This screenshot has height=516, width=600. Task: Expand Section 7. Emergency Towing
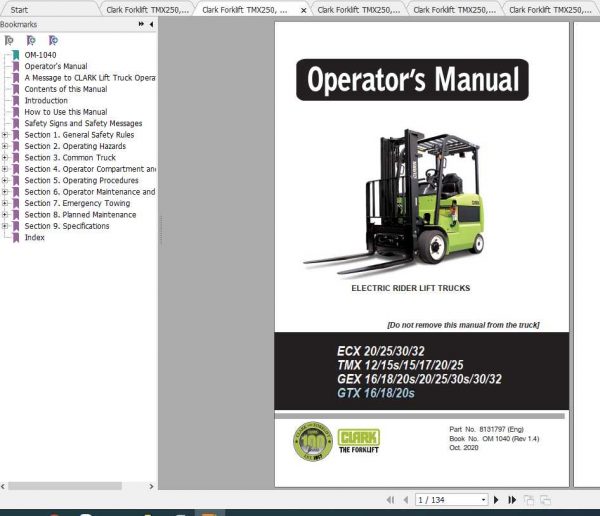click(x=5, y=203)
